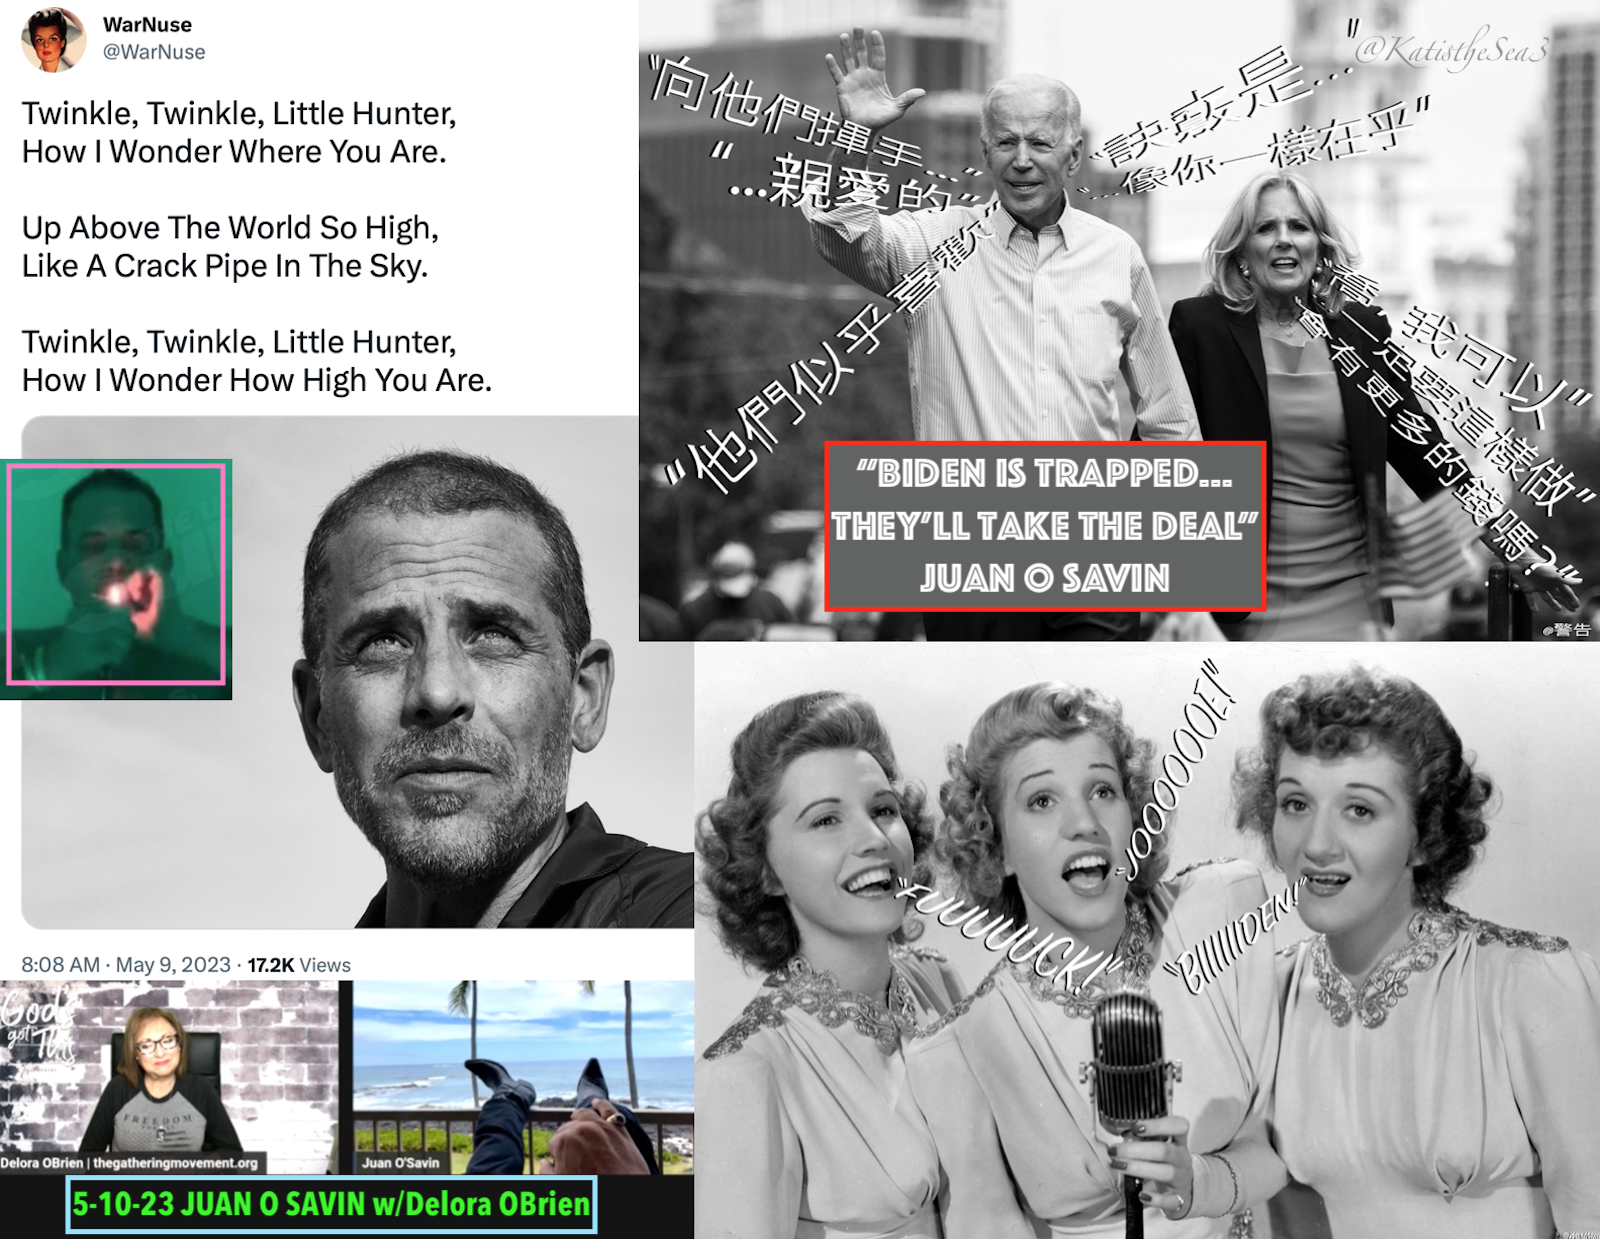This screenshot has width=1600, height=1239.
Task: Click the Juan O'Savin name label
Action: [400, 1163]
